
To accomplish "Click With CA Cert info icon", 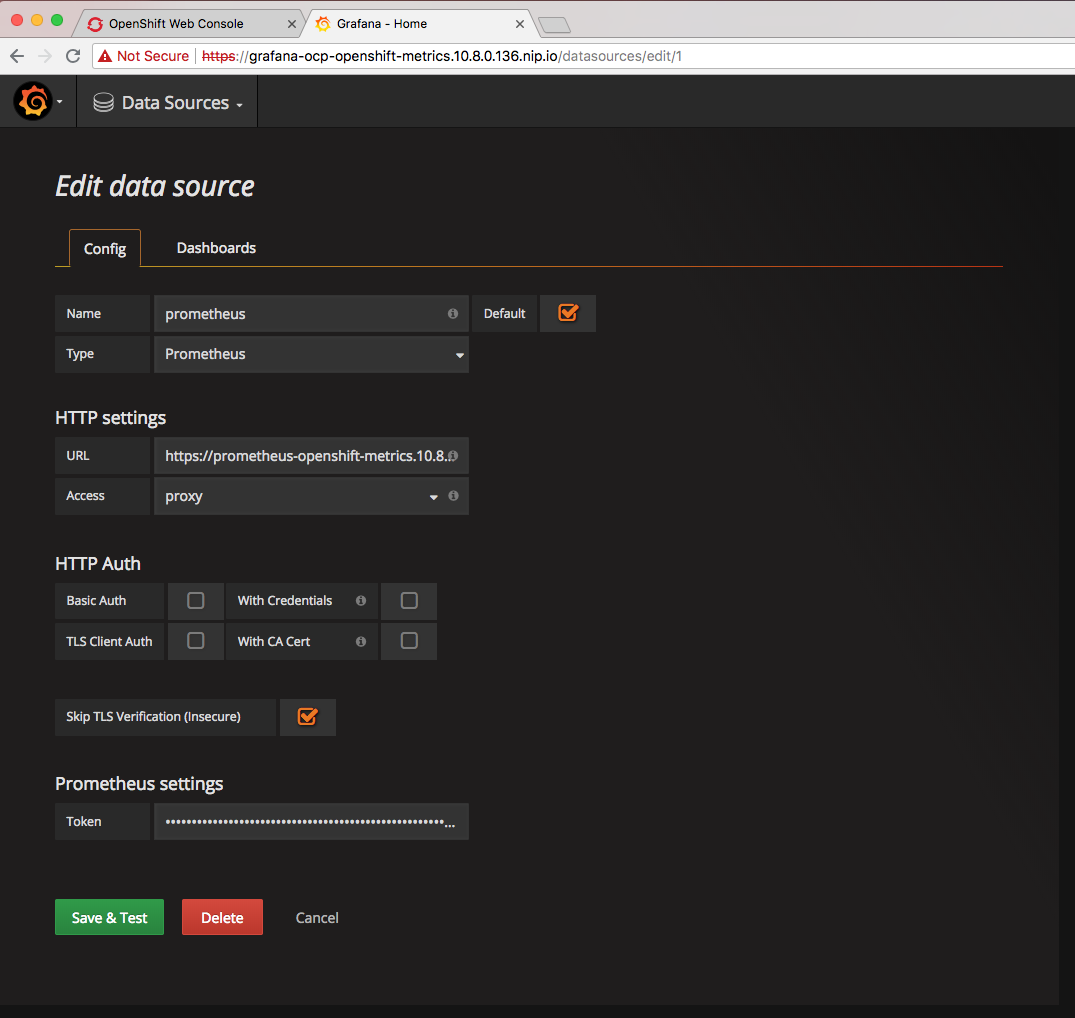I will click(361, 642).
